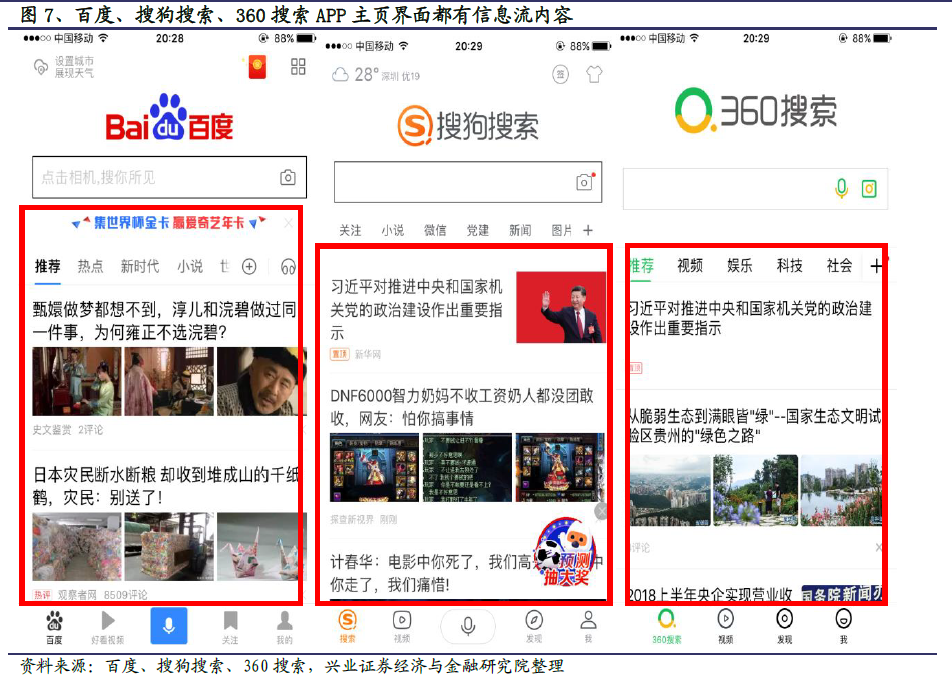Image resolution: width=952 pixels, height=682 pixels.
Task: Click the Baidu search input field
Action: pos(155,178)
